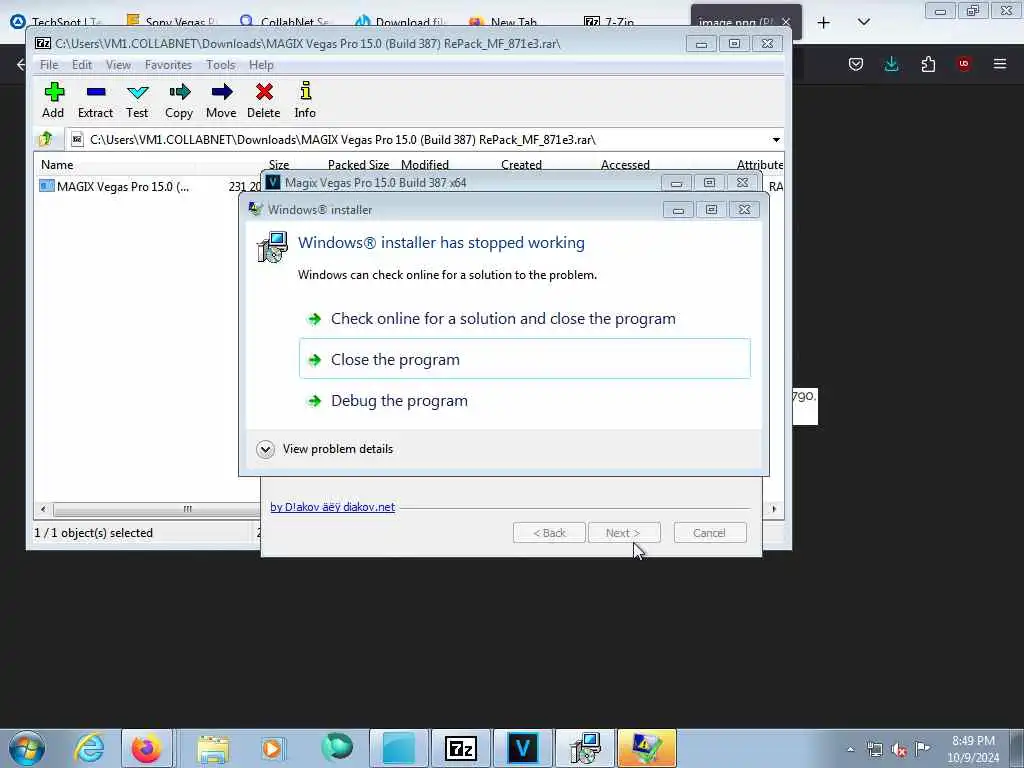This screenshot has width=1024, height=768.
Task: Select Windows Installer taskbar icon
Action: (585, 748)
